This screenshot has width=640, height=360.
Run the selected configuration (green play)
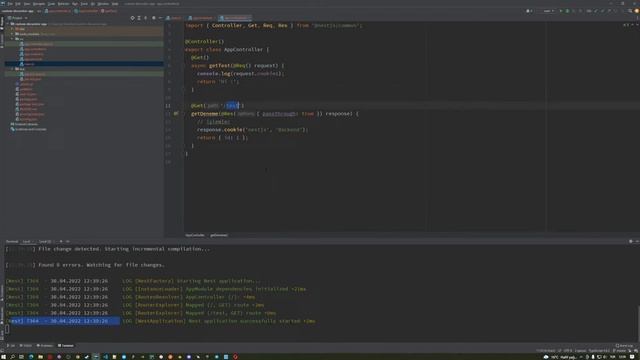[x=561, y=11]
